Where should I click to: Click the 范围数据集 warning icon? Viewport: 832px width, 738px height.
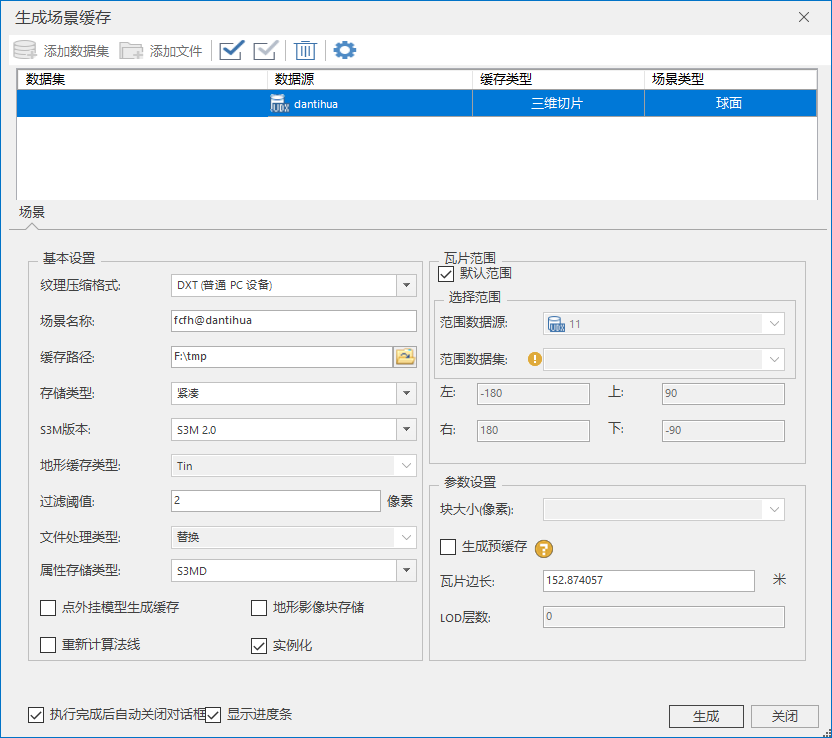(534, 359)
